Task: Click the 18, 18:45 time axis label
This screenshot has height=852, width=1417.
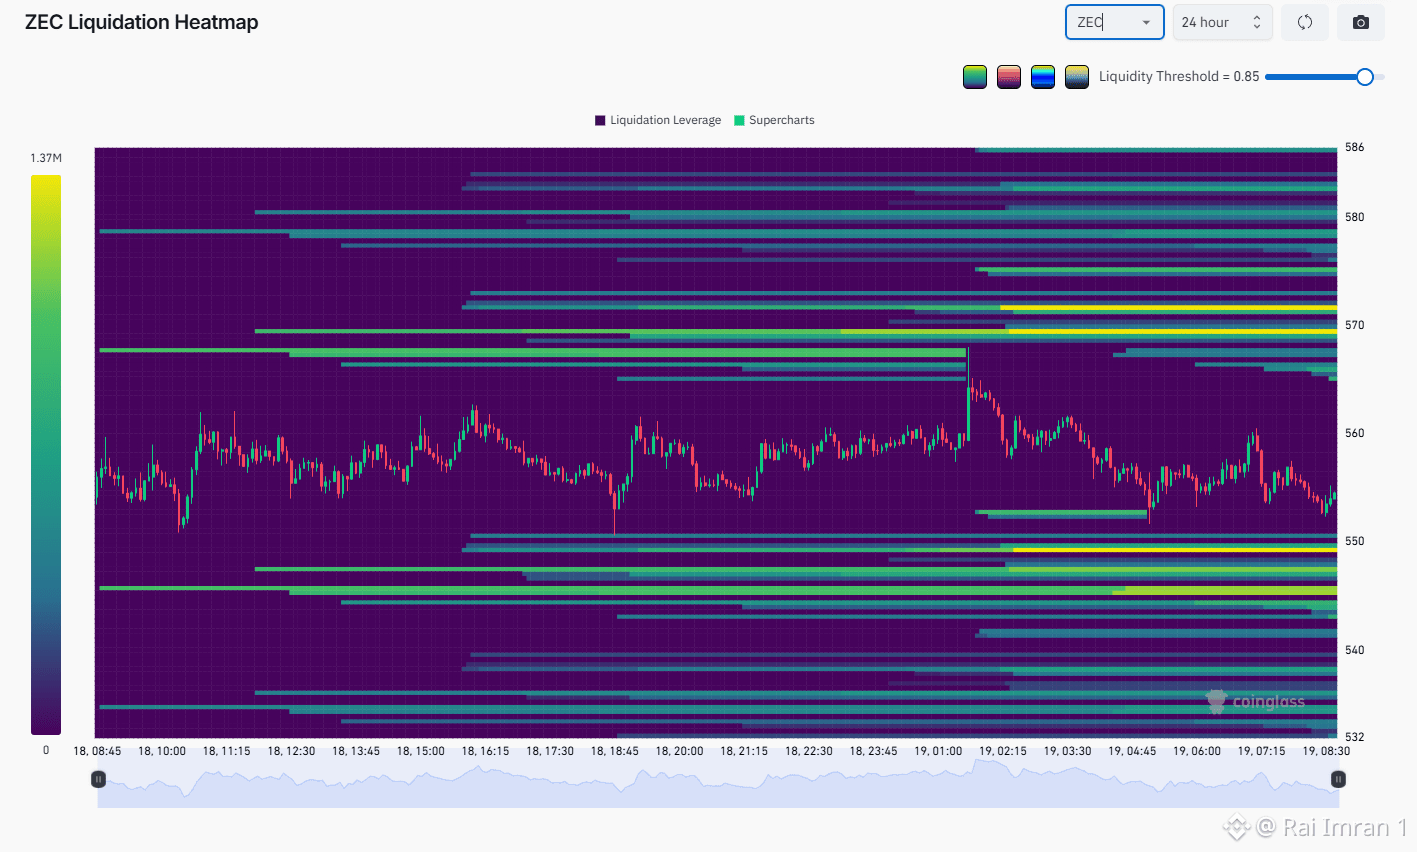Action: 615,751
